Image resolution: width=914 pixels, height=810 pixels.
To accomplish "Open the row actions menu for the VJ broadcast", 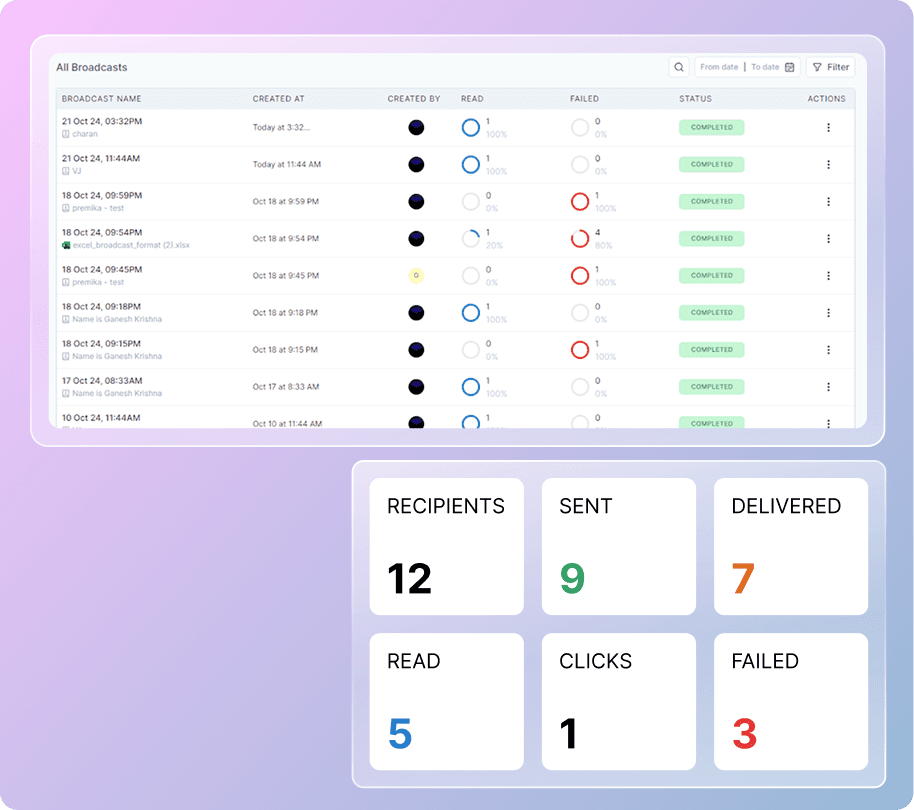I will click(x=827, y=164).
